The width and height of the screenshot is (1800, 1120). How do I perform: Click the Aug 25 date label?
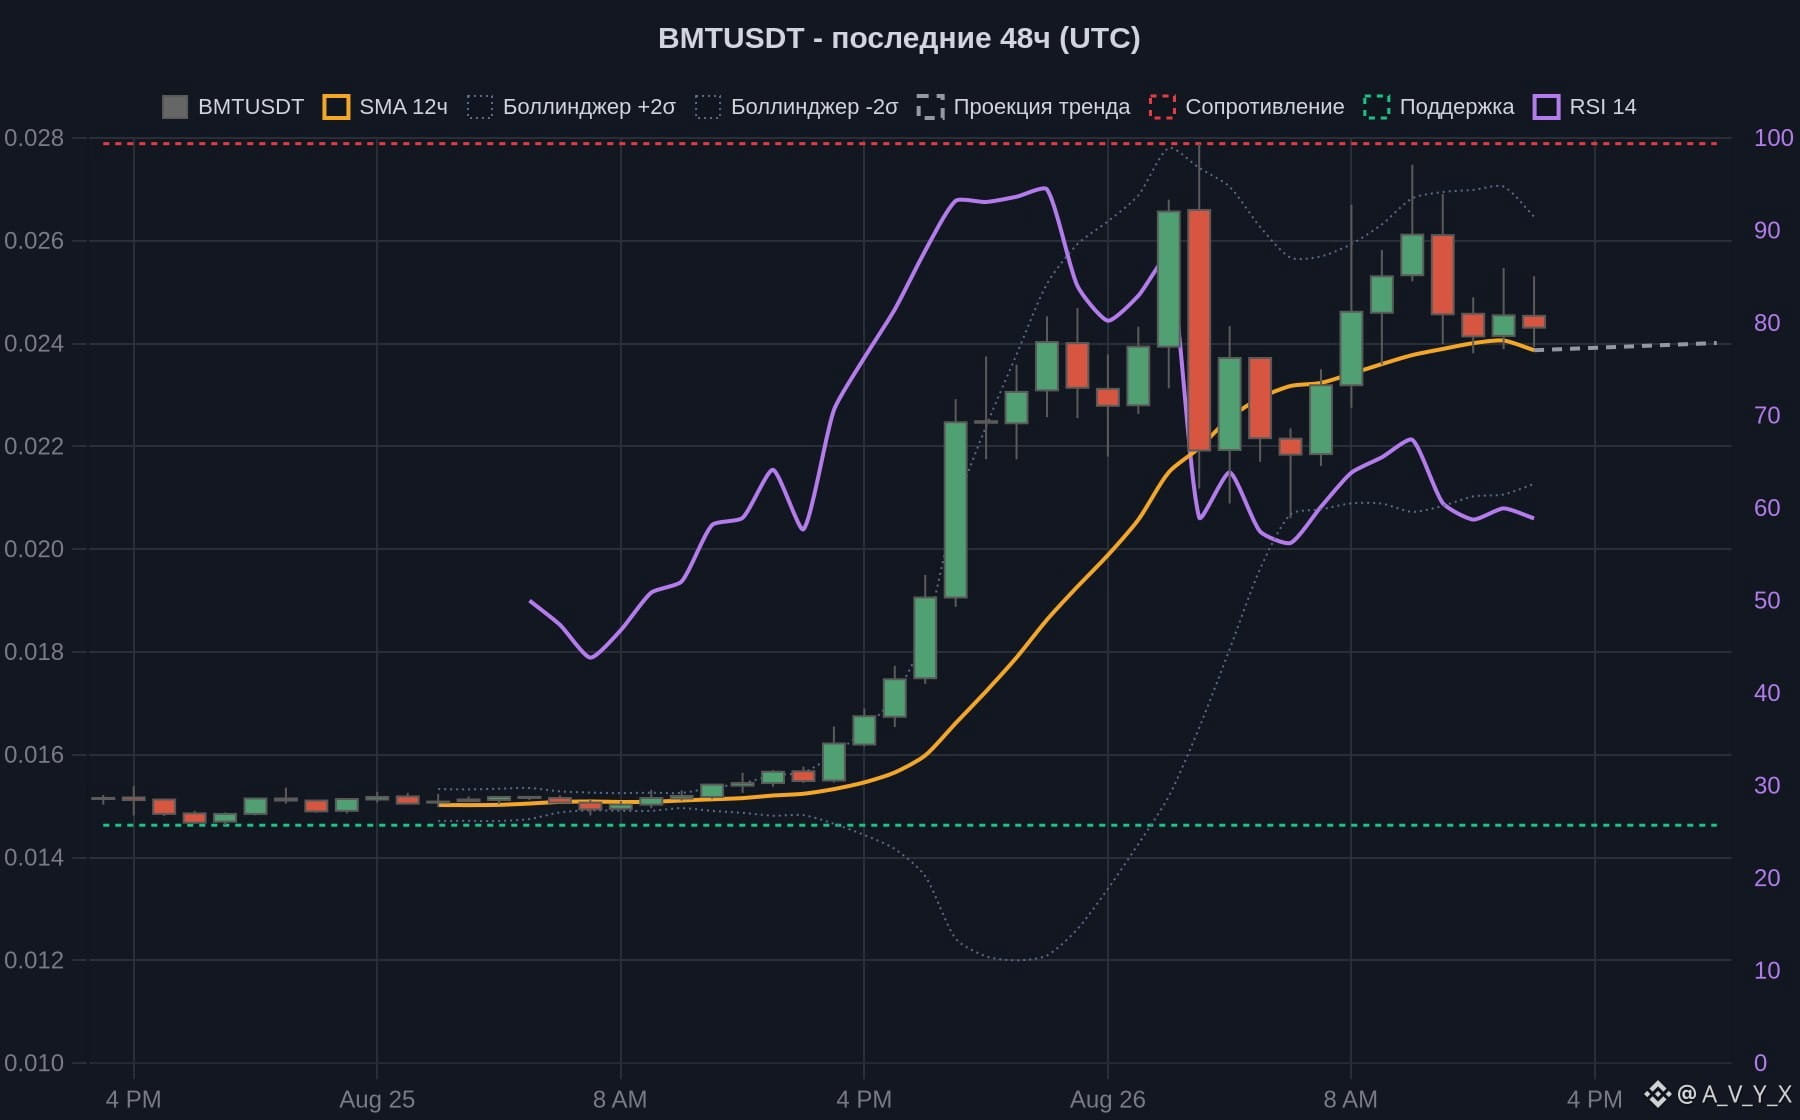[x=377, y=1100]
